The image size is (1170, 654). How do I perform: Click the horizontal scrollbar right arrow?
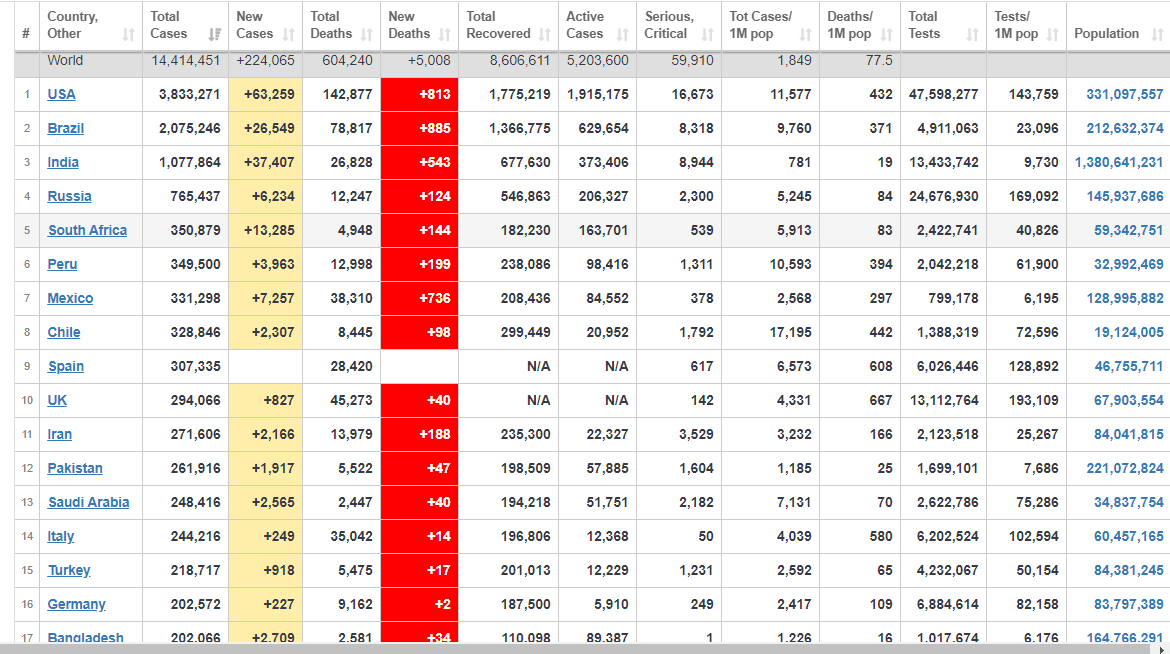pos(1163,650)
